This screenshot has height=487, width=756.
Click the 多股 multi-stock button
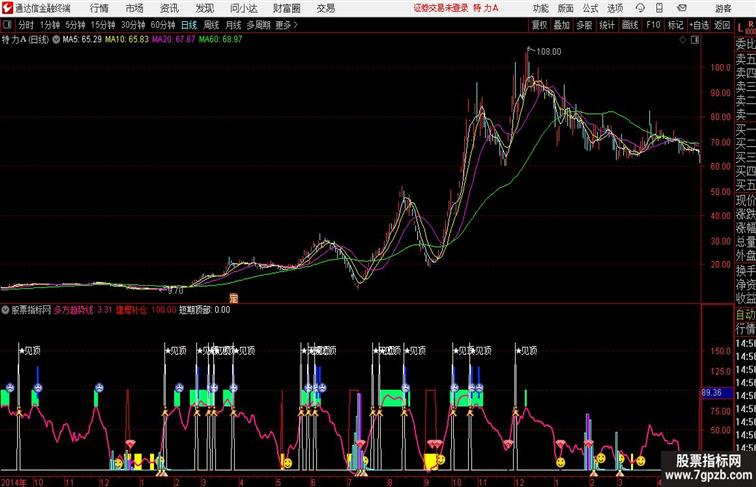[x=584, y=25]
